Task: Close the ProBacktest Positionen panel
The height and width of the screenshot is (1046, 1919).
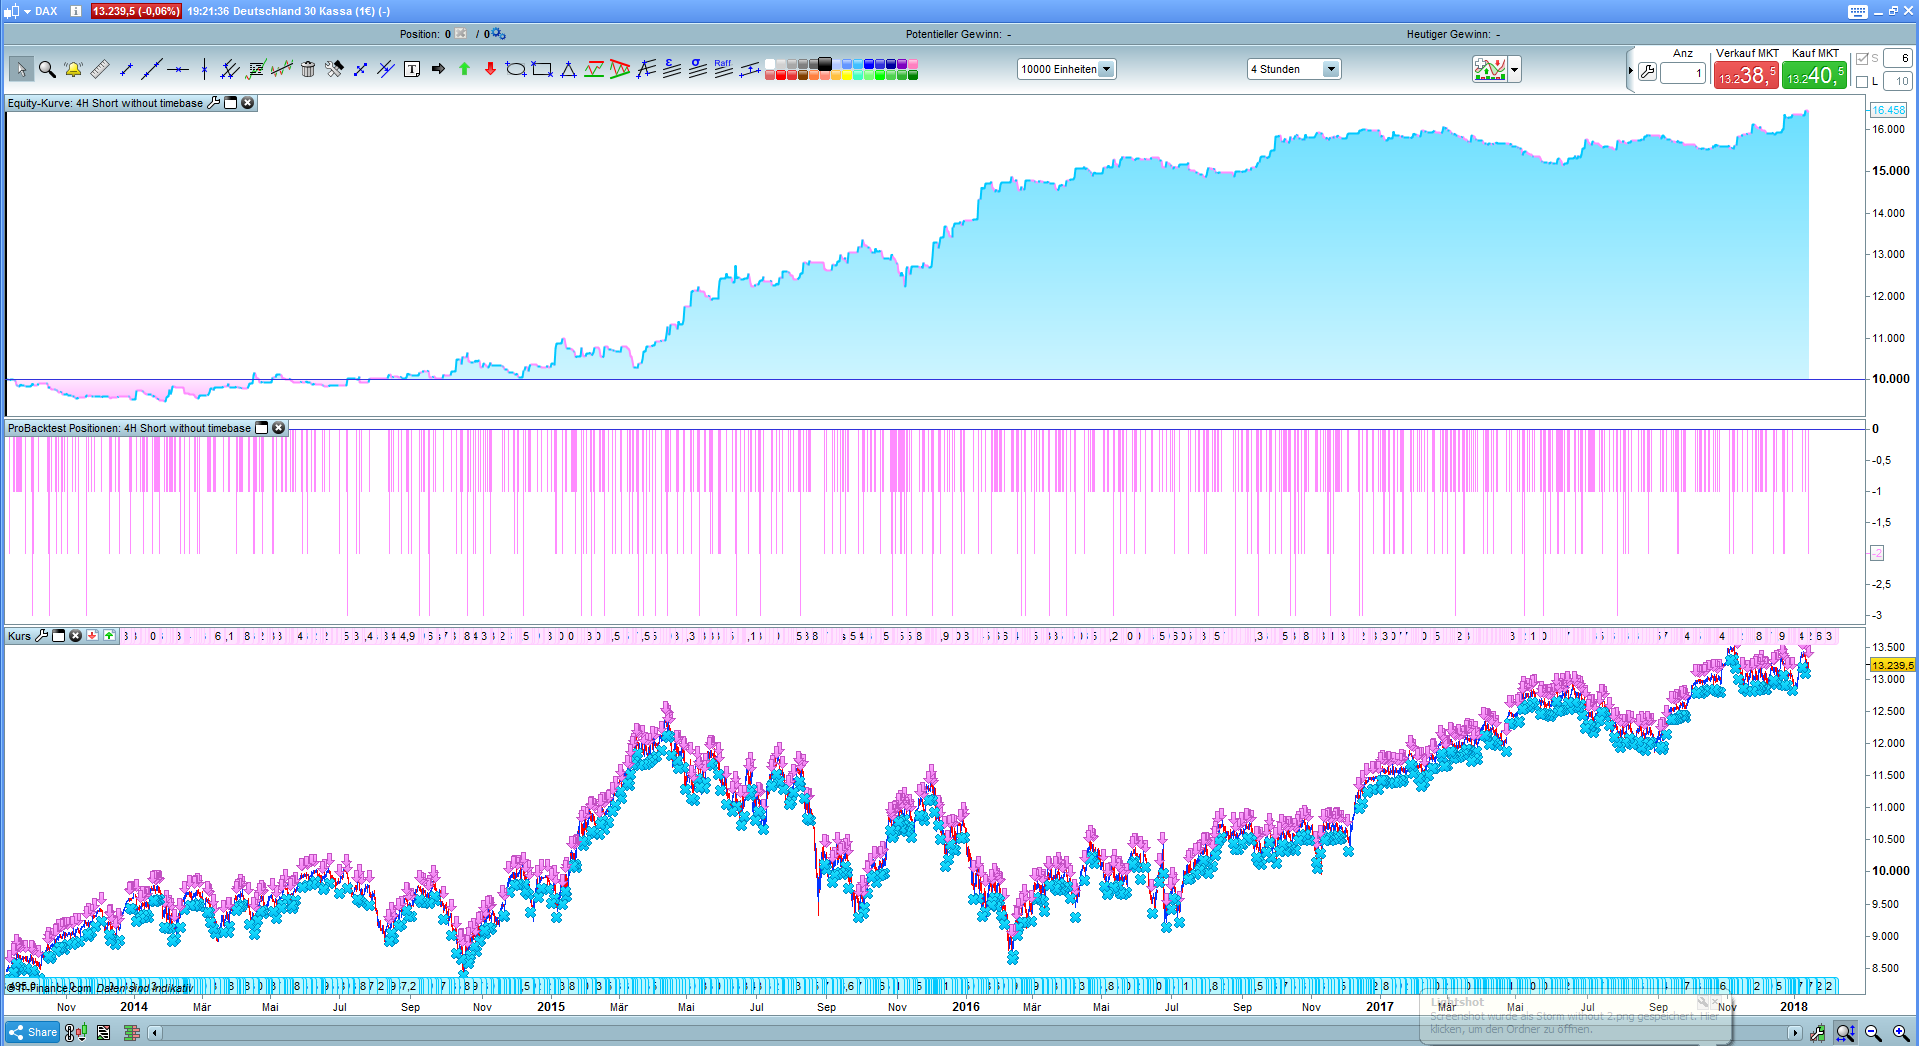Action: coord(279,428)
